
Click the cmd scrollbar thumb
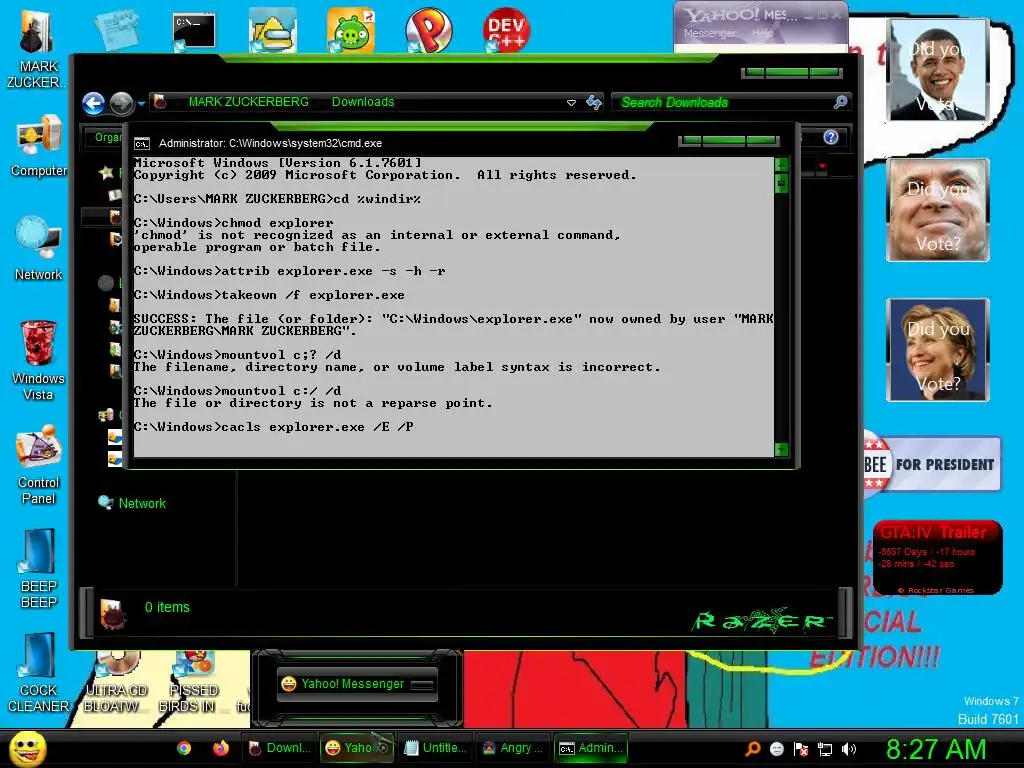tap(781, 184)
